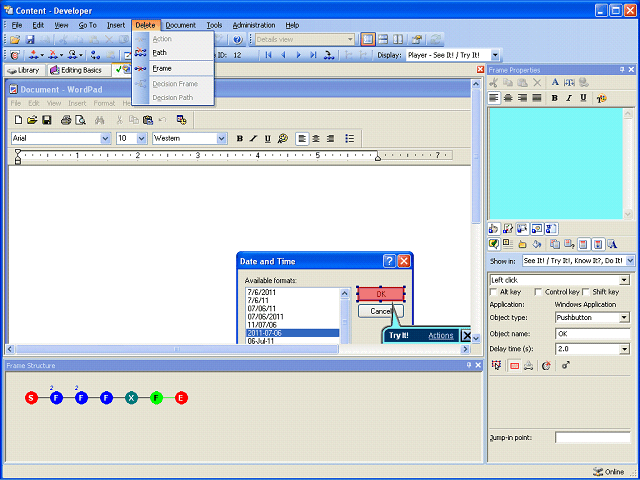Click the blue Help question mark icon
640x480 pixels.
pyautogui.click(x=237, y=40)
